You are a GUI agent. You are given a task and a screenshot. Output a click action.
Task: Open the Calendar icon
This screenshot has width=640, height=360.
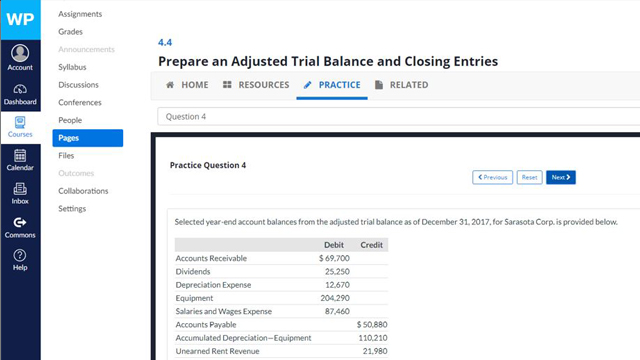click(20, 156)
